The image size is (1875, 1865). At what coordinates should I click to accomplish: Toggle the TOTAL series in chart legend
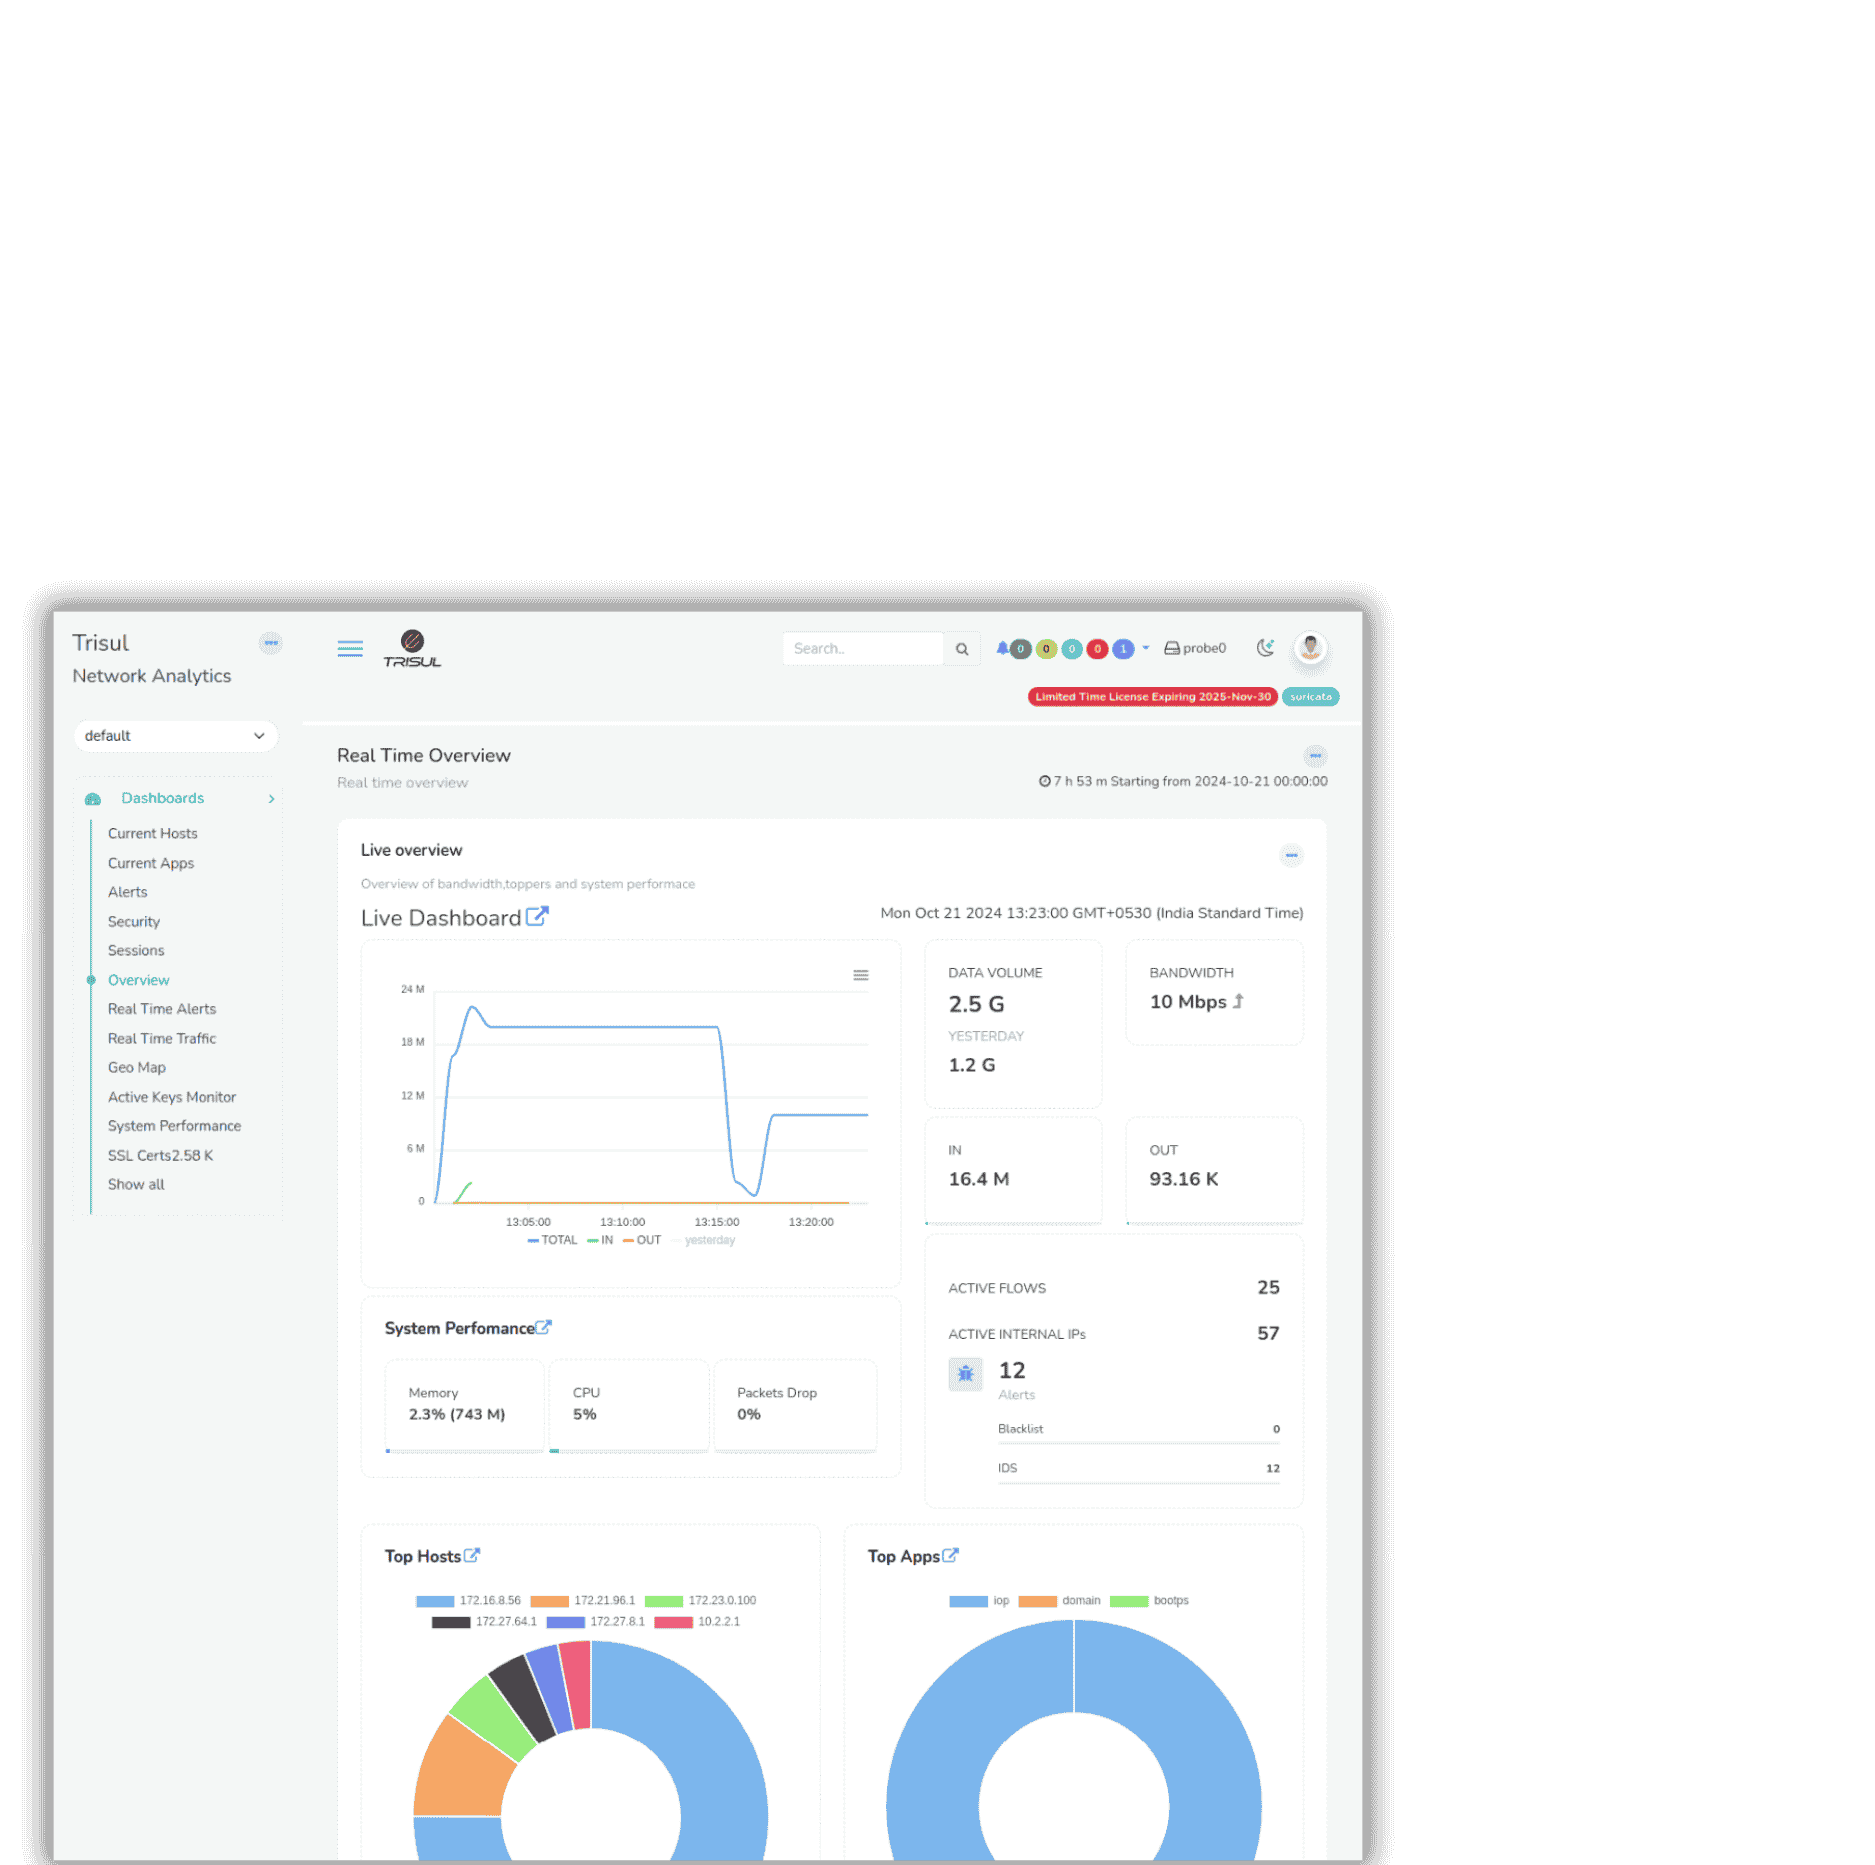tap(552, 1240)
